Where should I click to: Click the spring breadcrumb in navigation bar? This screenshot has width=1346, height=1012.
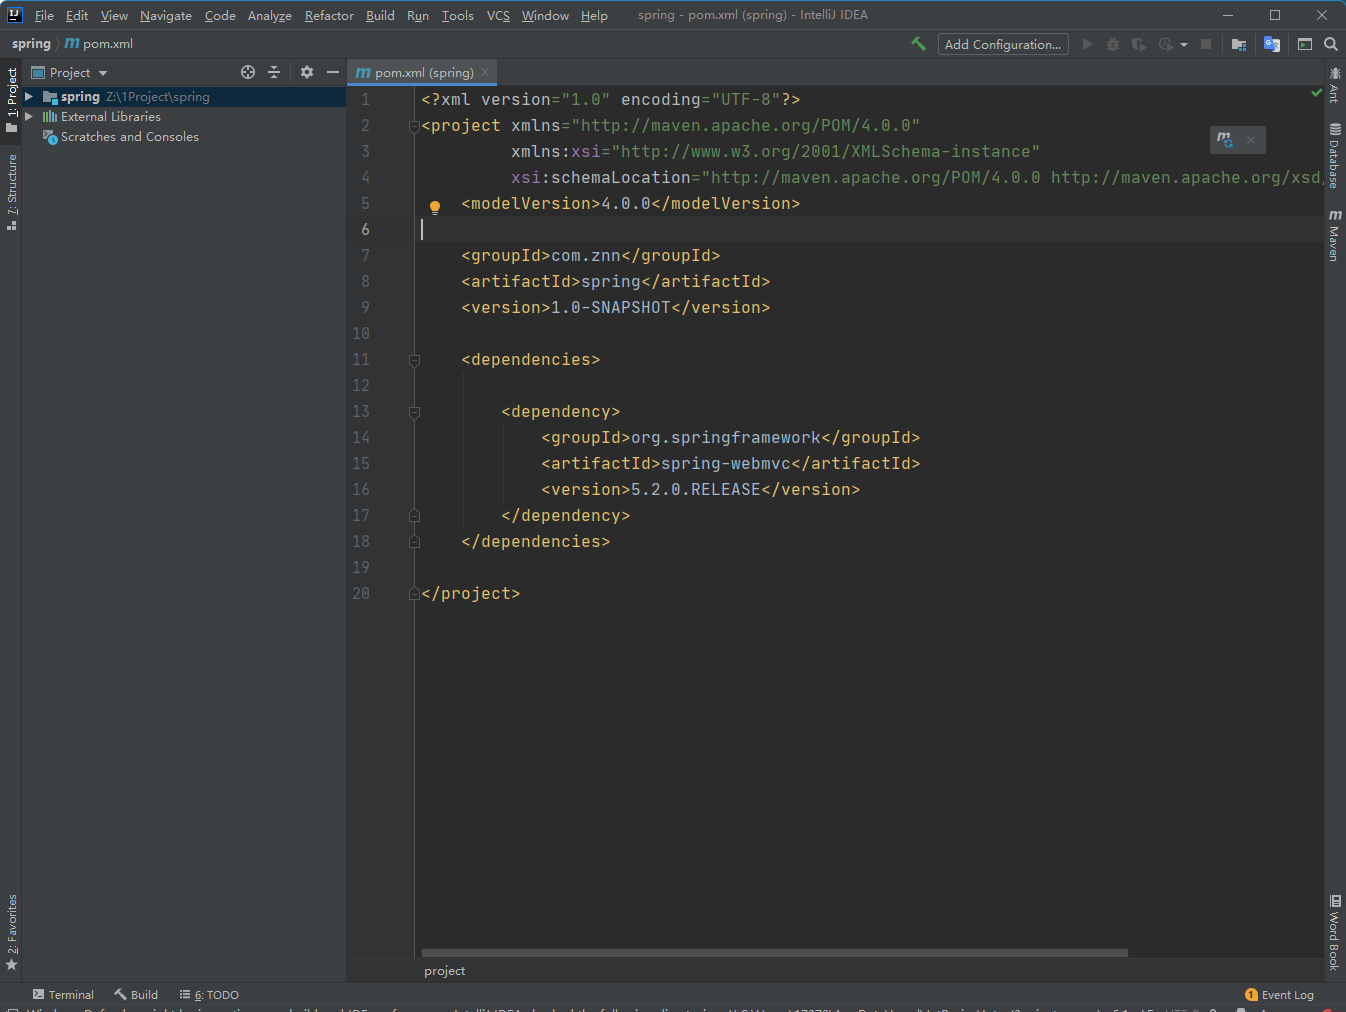coord(31,44)
